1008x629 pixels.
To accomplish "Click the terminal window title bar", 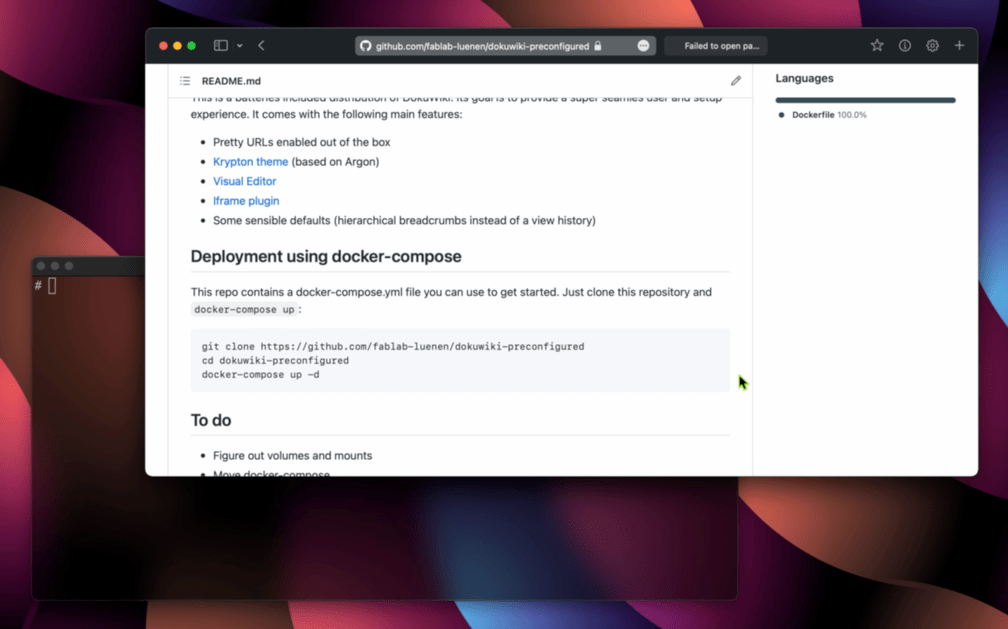I will click(89, 266).
